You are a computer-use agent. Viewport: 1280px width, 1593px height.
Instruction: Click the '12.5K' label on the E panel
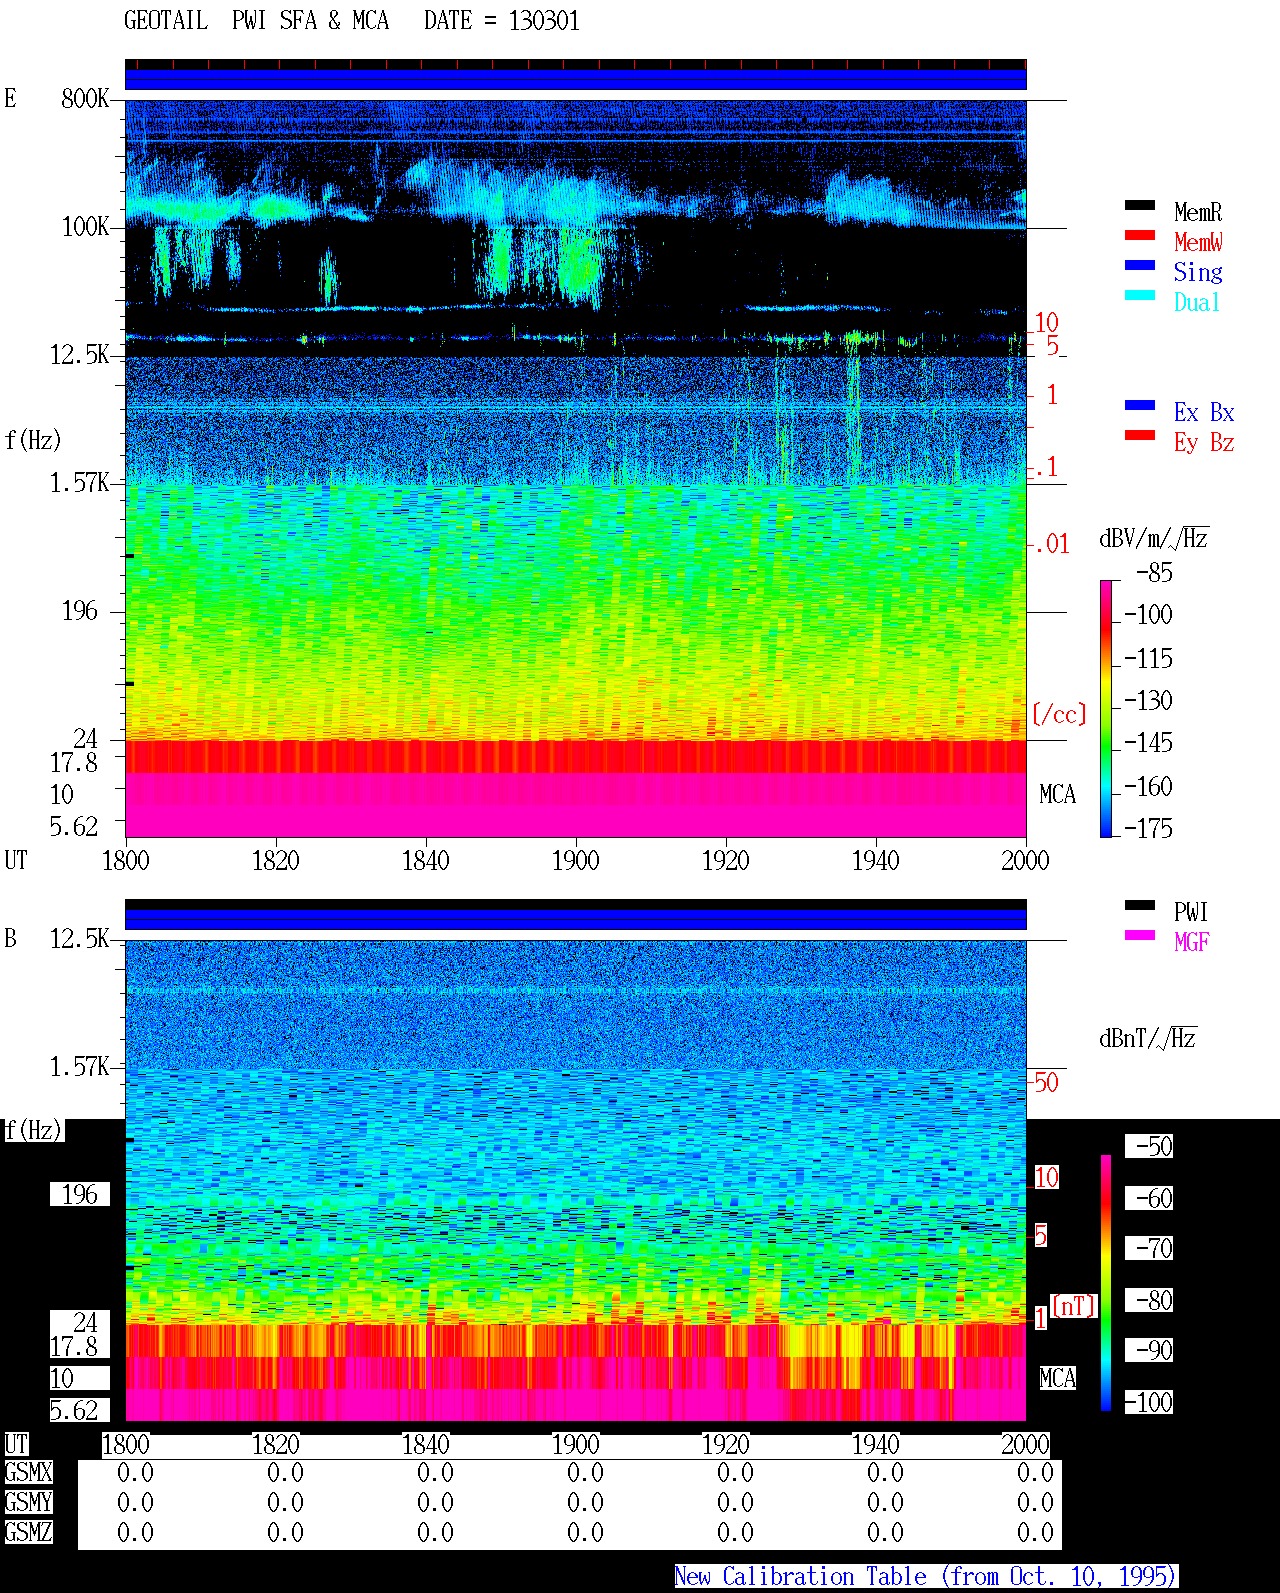coord(80,354)
